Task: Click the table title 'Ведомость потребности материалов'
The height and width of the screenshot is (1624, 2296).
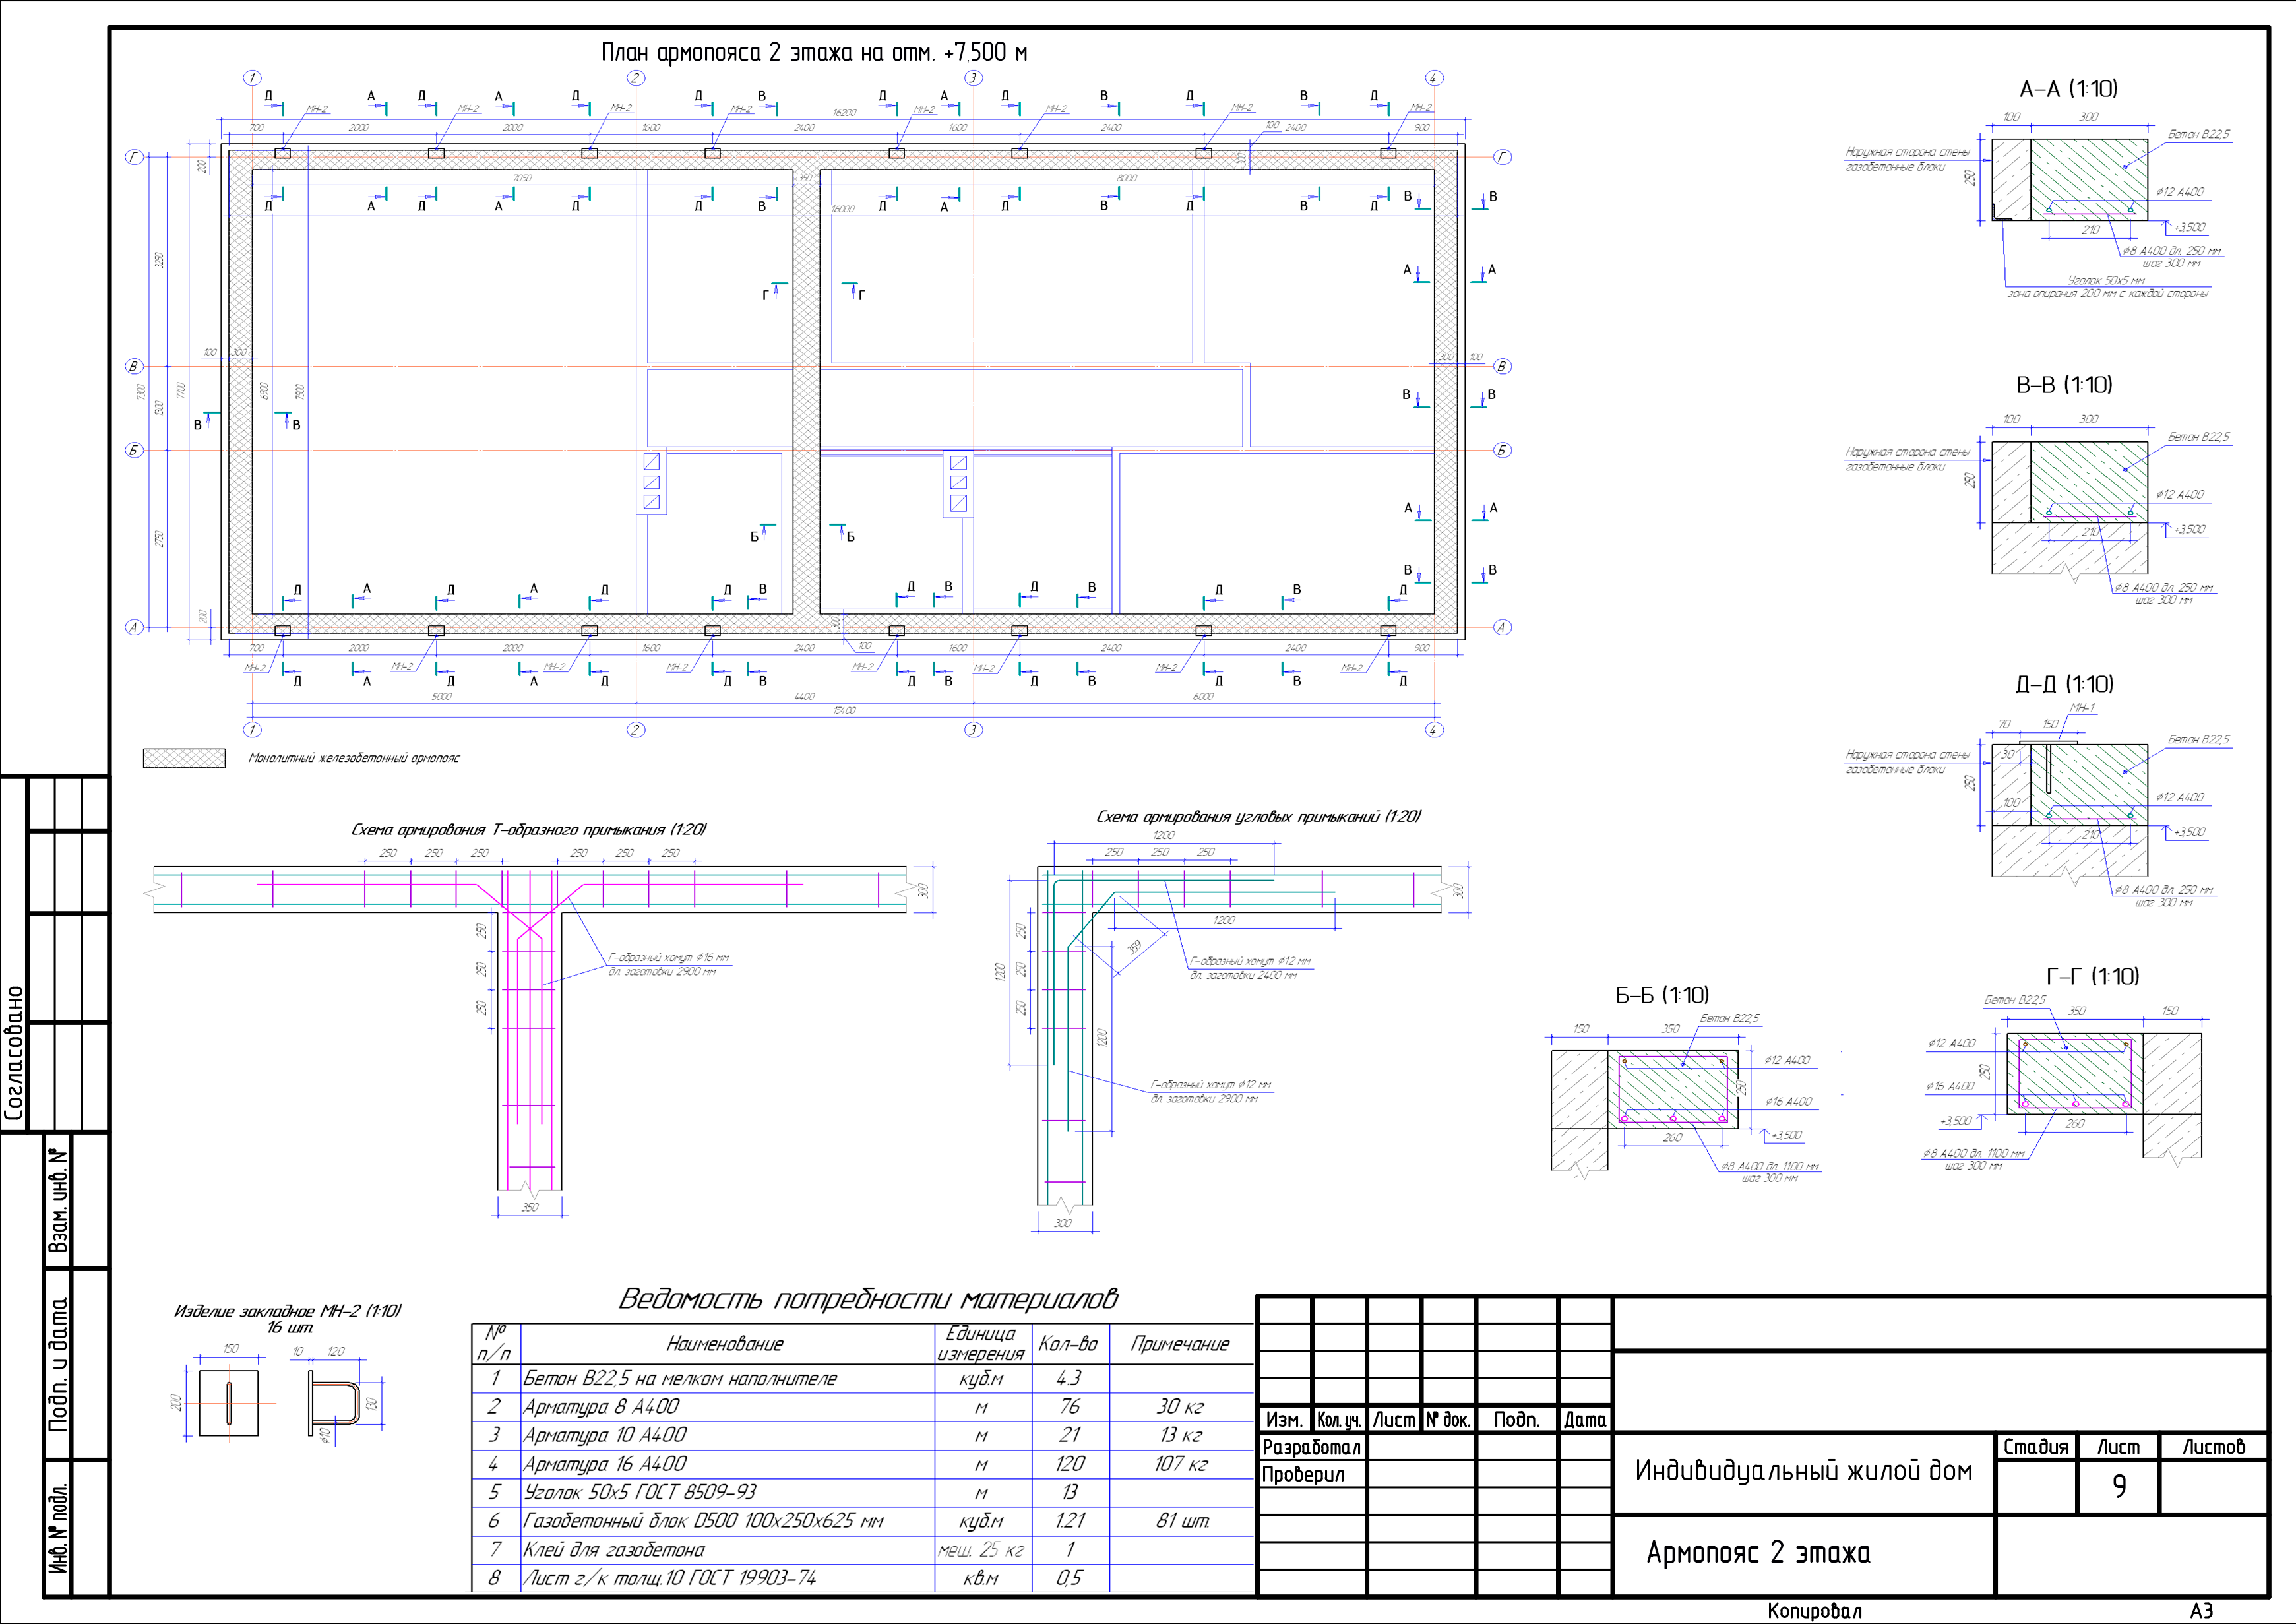Action: tap(868, 1298)
